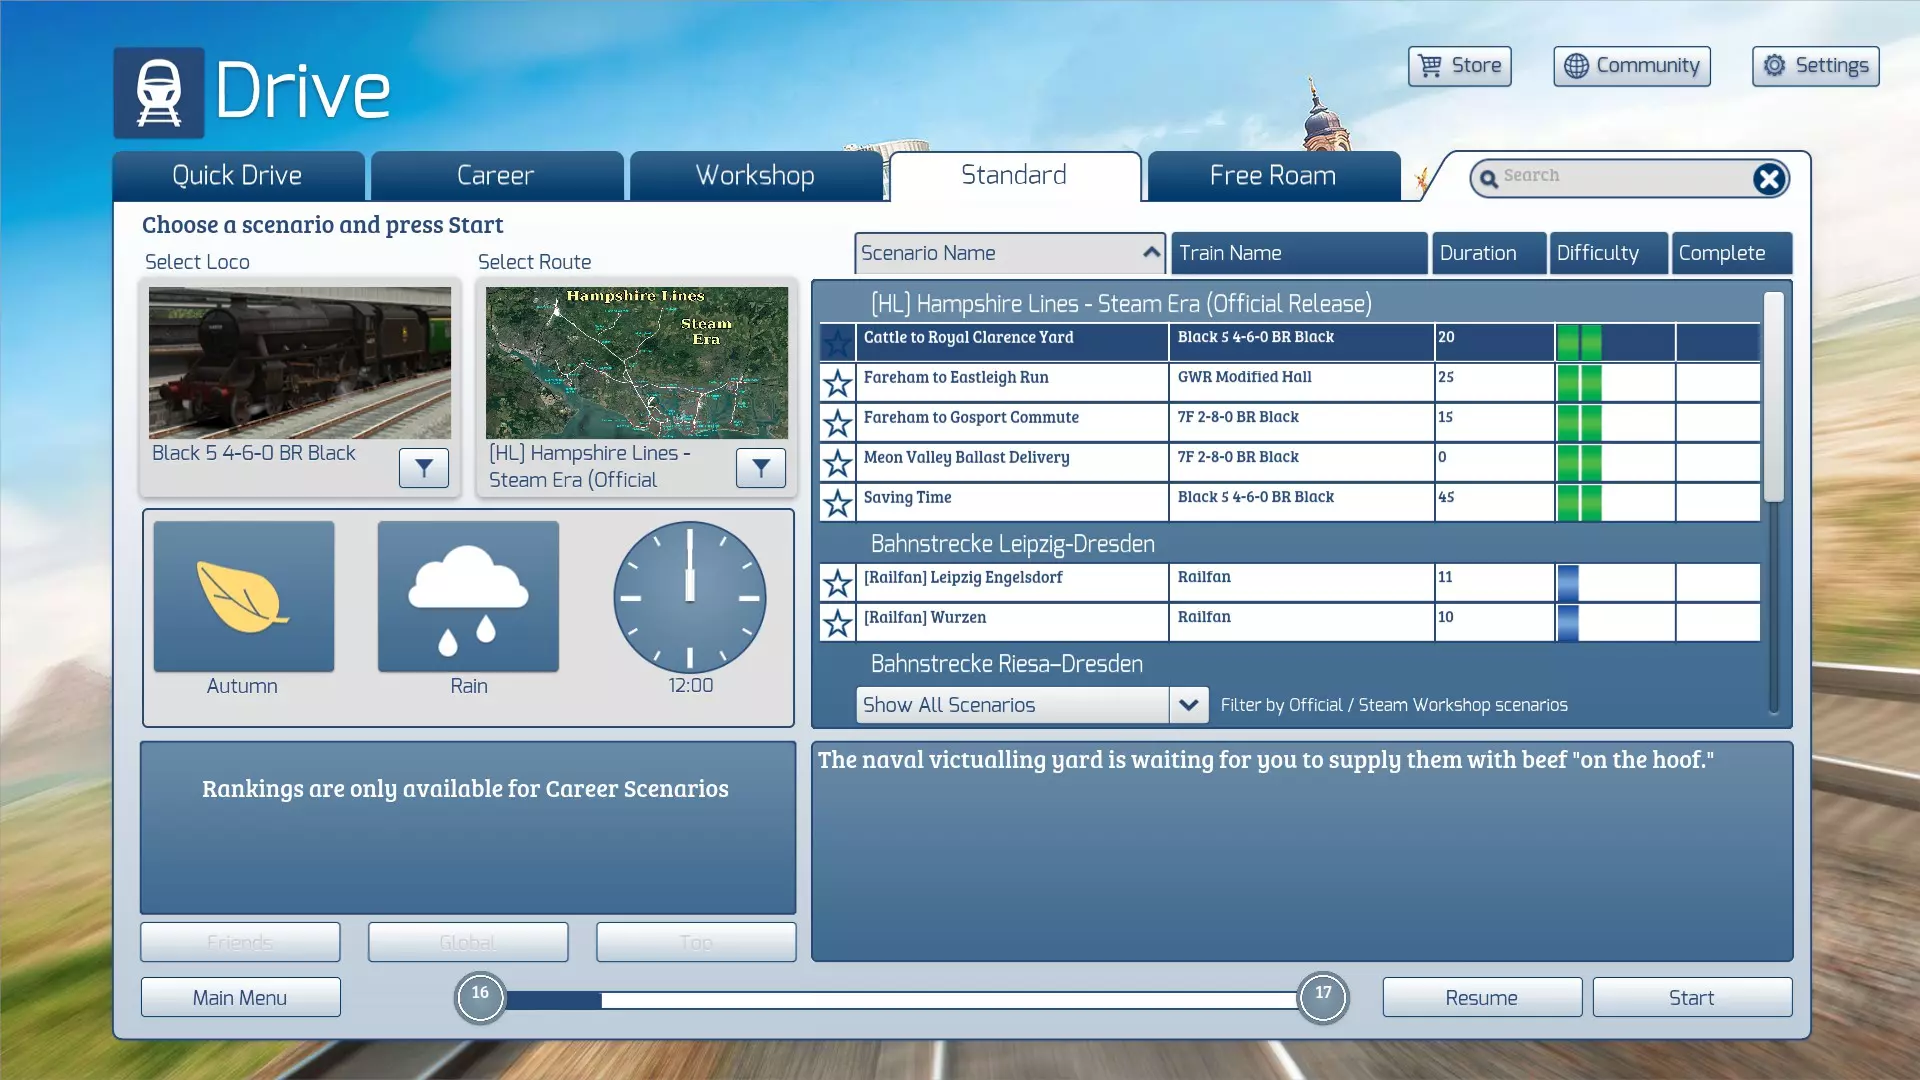Click the level progress bar between 16 and 17

900,999
